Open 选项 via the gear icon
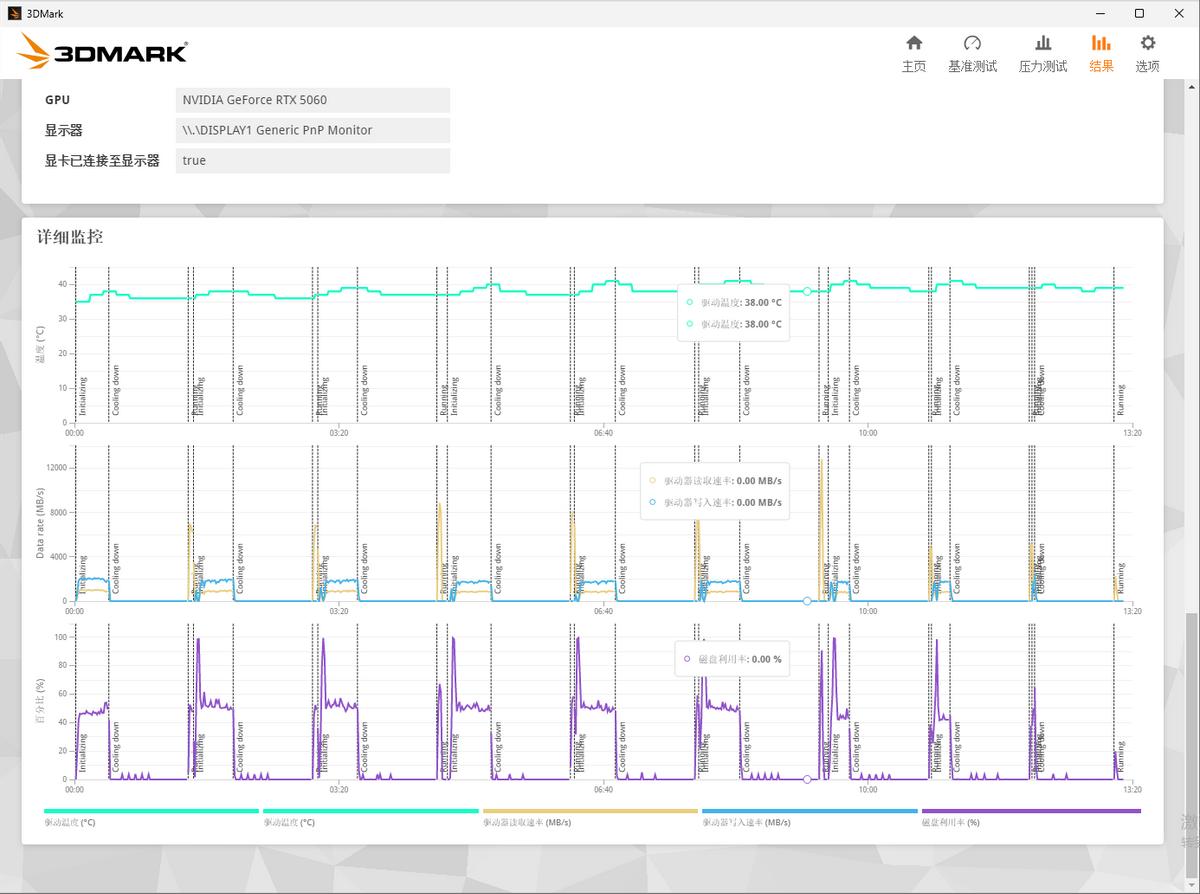 click(1147, 53)
